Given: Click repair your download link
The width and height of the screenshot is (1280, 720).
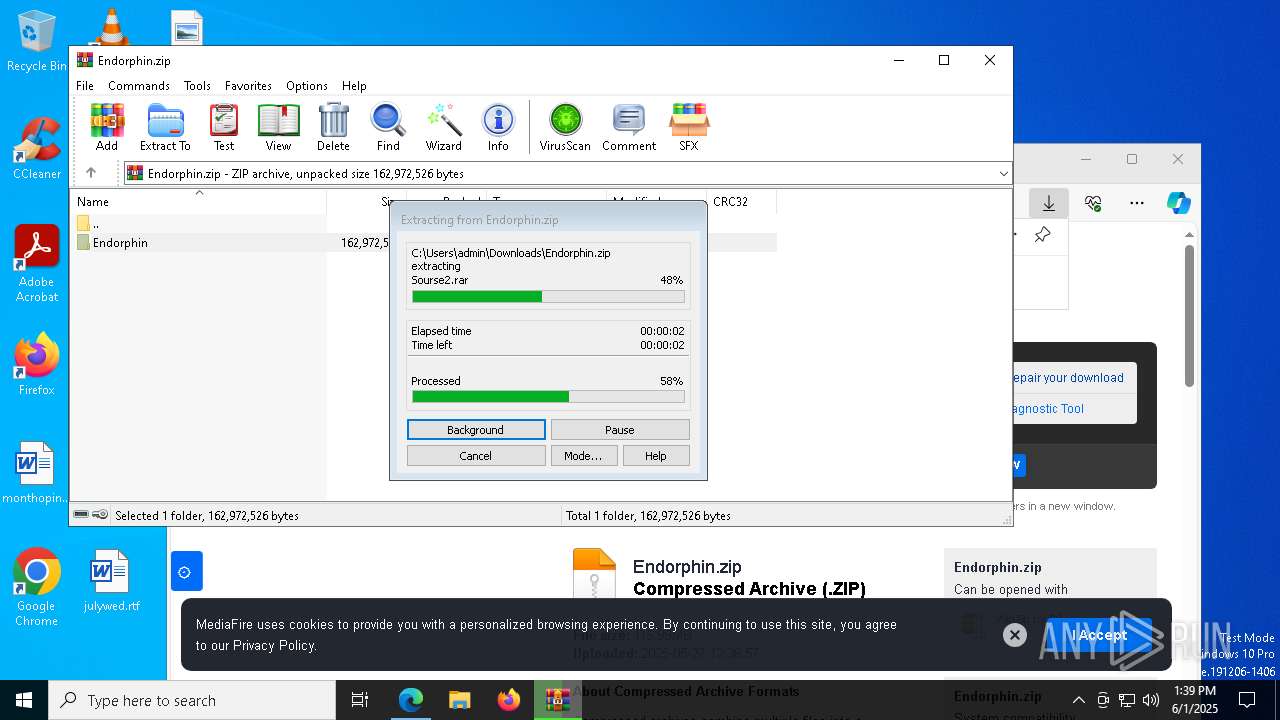Looking at the screenshot, I should pyautogui.click(x=1068, y=378).
